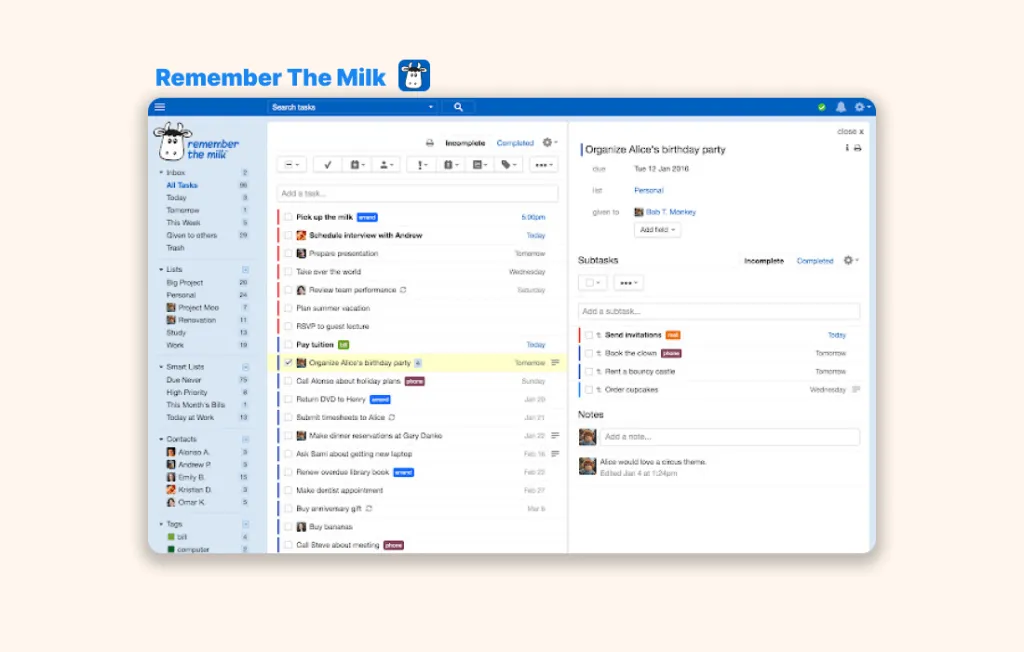
Task: Open the tag toolbar icon dropdown
Action: coord(508,165)
